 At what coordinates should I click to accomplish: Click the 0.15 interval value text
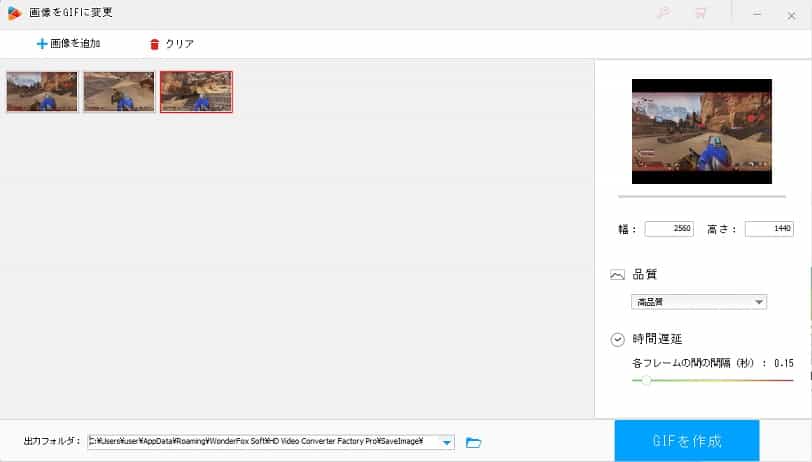pyautogui.click(x=784, y=363)
